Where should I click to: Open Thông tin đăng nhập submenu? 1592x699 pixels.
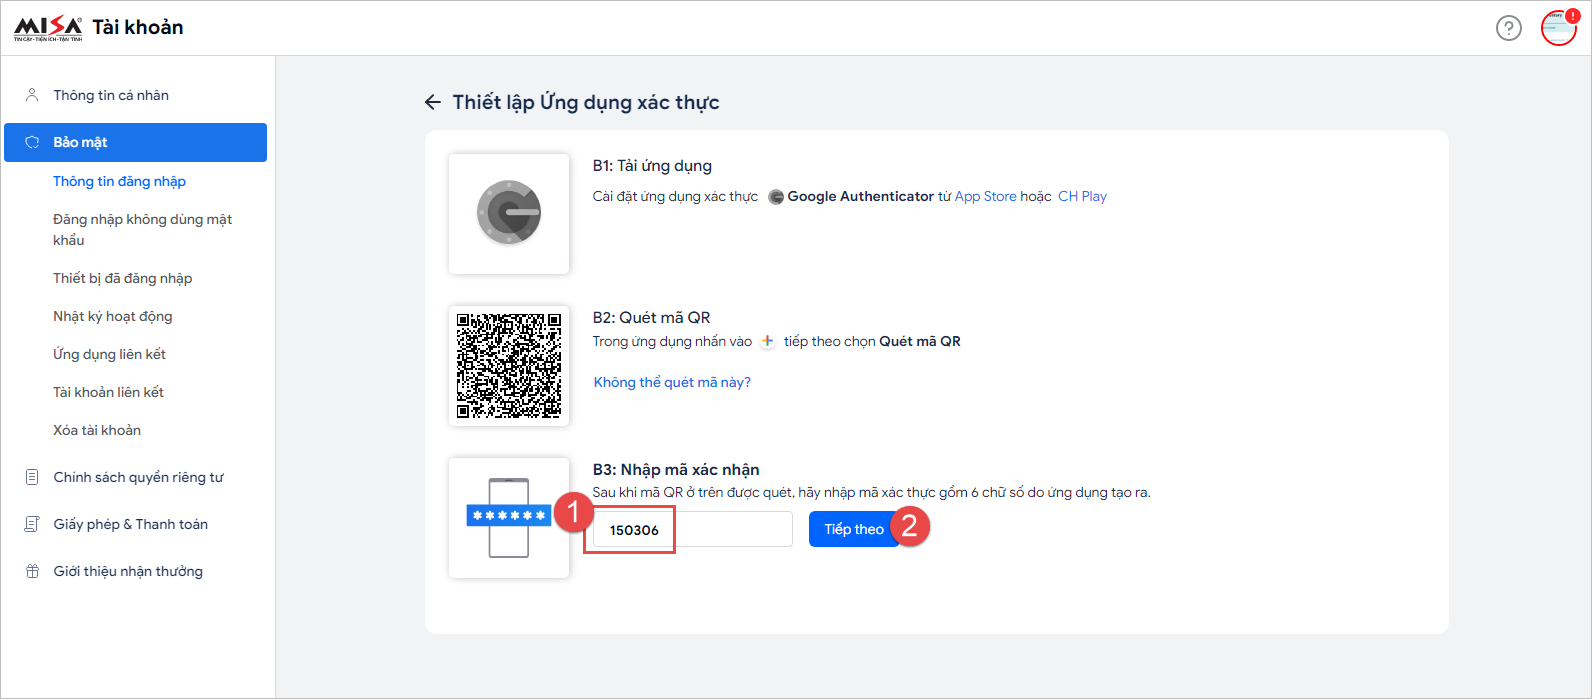[x=119, y=181]
